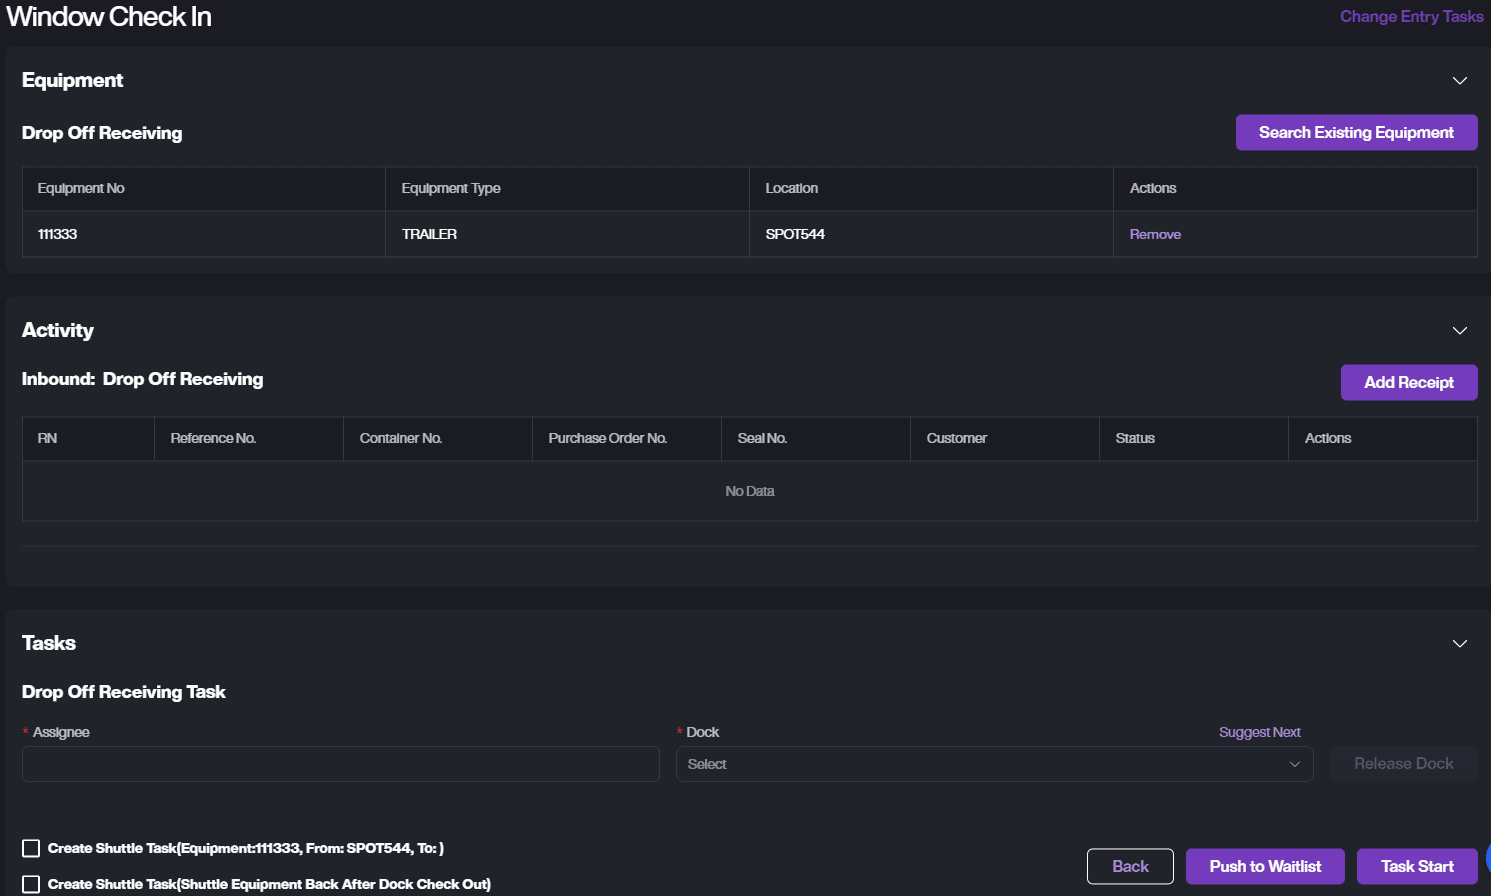1491x896 pixels.
Task: Select the SPOT544 location cell
Action: click(795, 234)
